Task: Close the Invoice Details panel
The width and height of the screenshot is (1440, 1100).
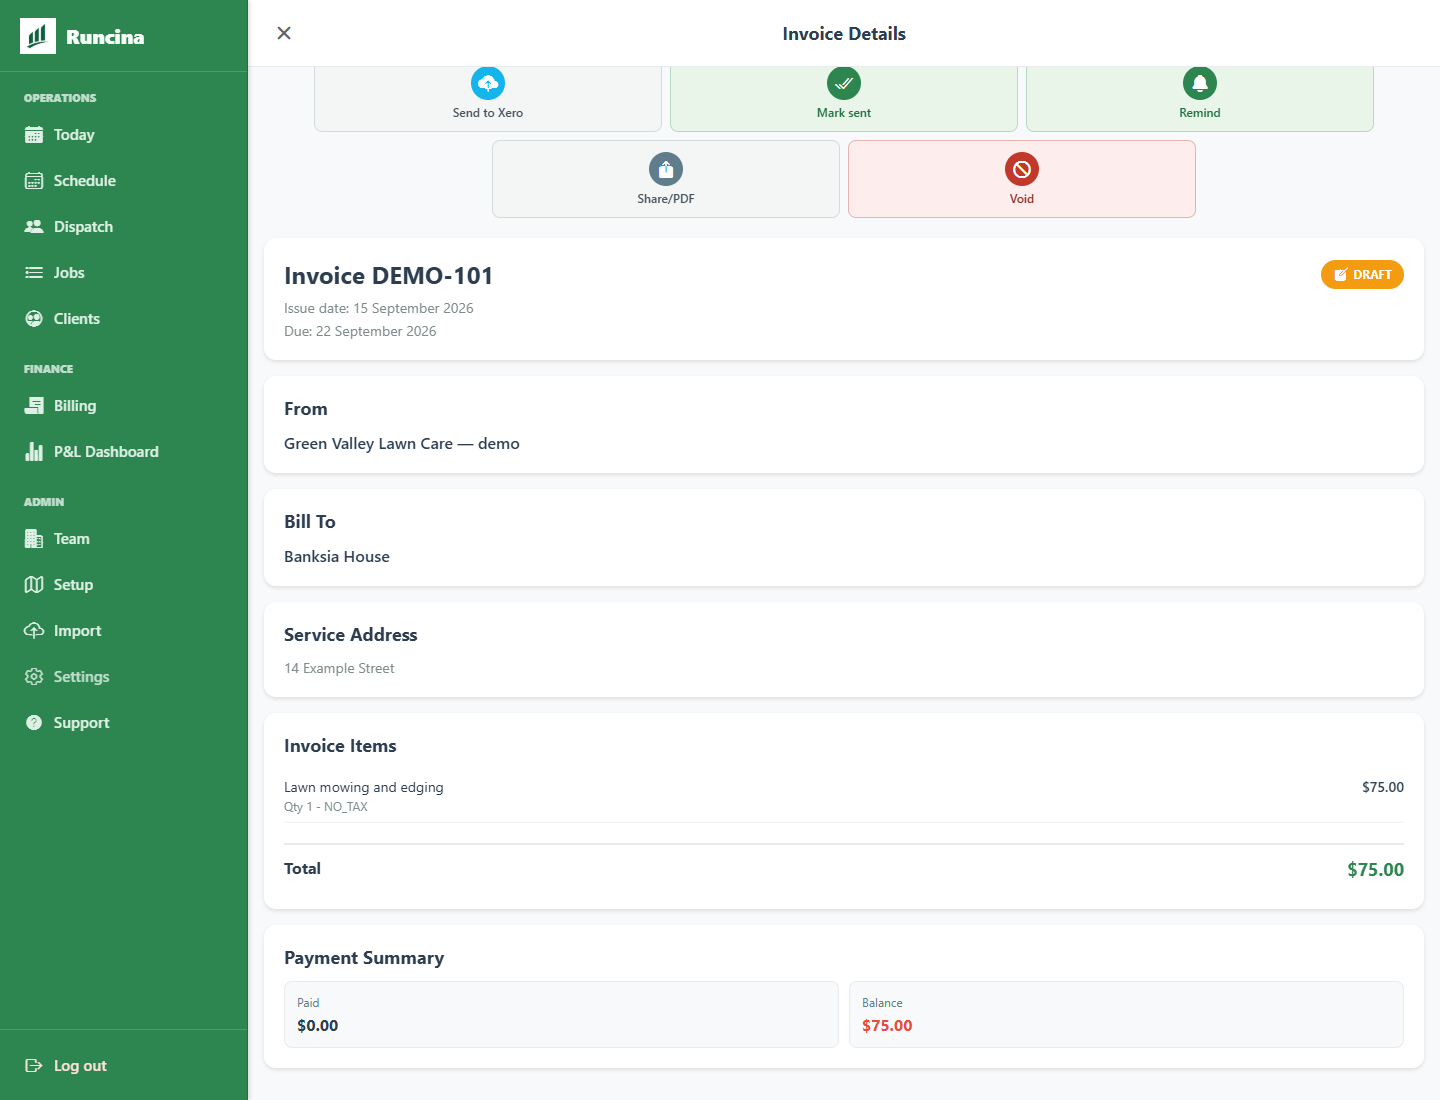Action: pyautogui.click(x=284, y=33)
